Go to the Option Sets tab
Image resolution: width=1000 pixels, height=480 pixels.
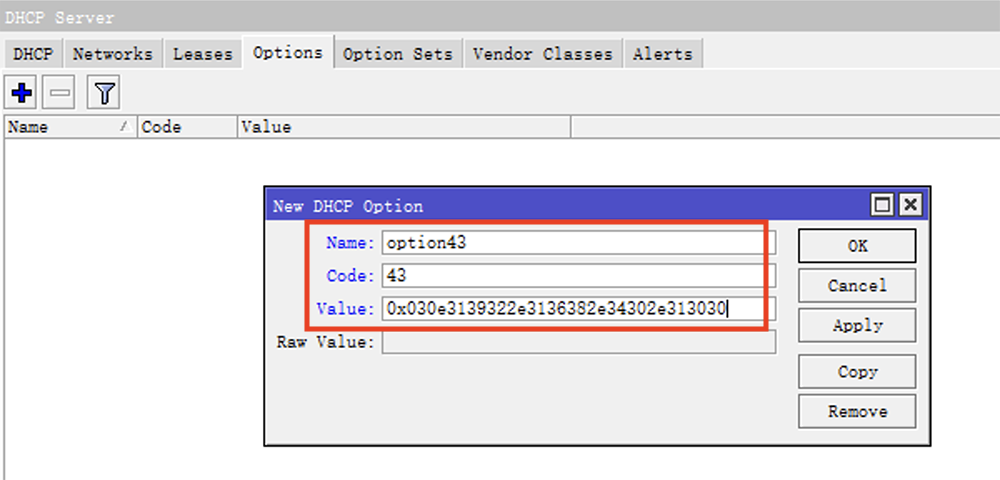tap(397, 54)
